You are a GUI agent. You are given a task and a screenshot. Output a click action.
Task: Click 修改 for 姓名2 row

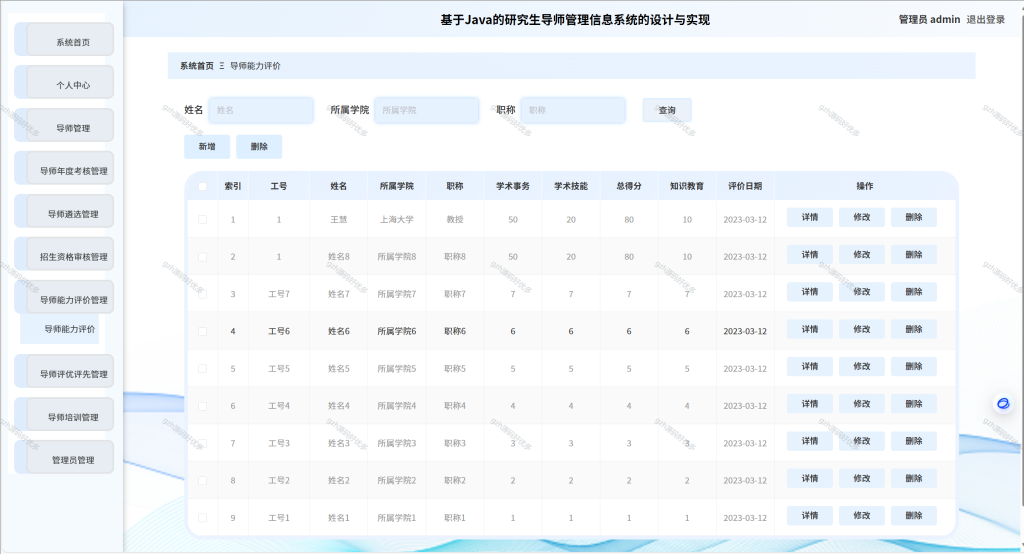[861, 478]
